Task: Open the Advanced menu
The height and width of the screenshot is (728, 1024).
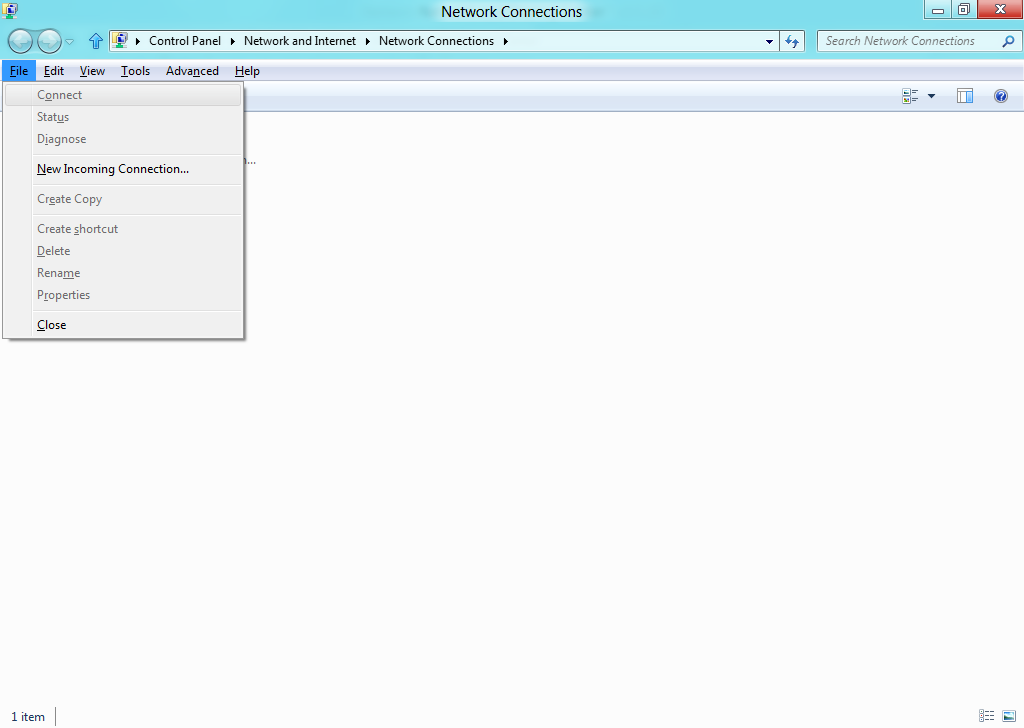Action: click(192, 71)
